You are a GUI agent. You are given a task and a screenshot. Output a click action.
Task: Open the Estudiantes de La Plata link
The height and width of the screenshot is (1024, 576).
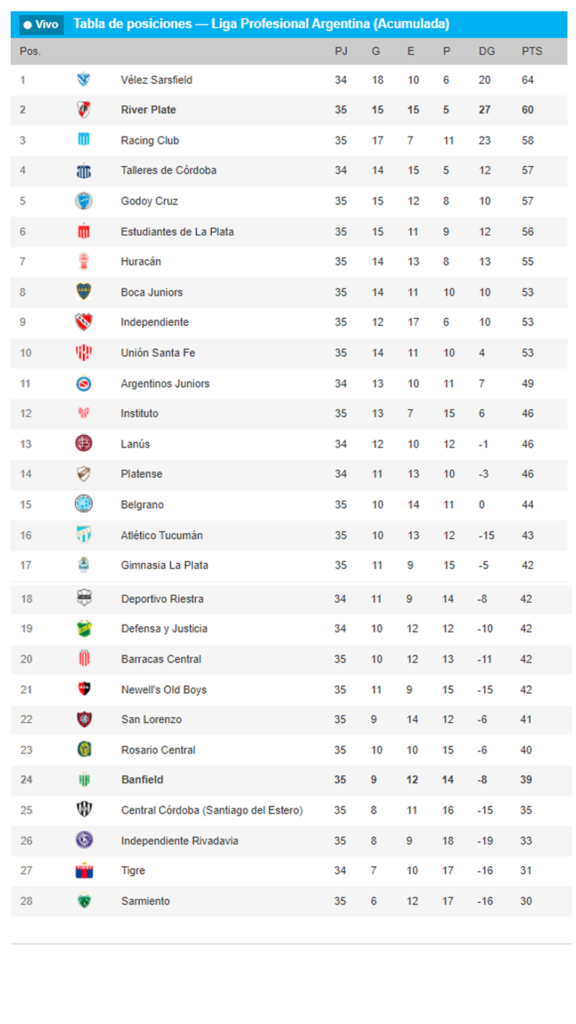[x=177, y=231]
